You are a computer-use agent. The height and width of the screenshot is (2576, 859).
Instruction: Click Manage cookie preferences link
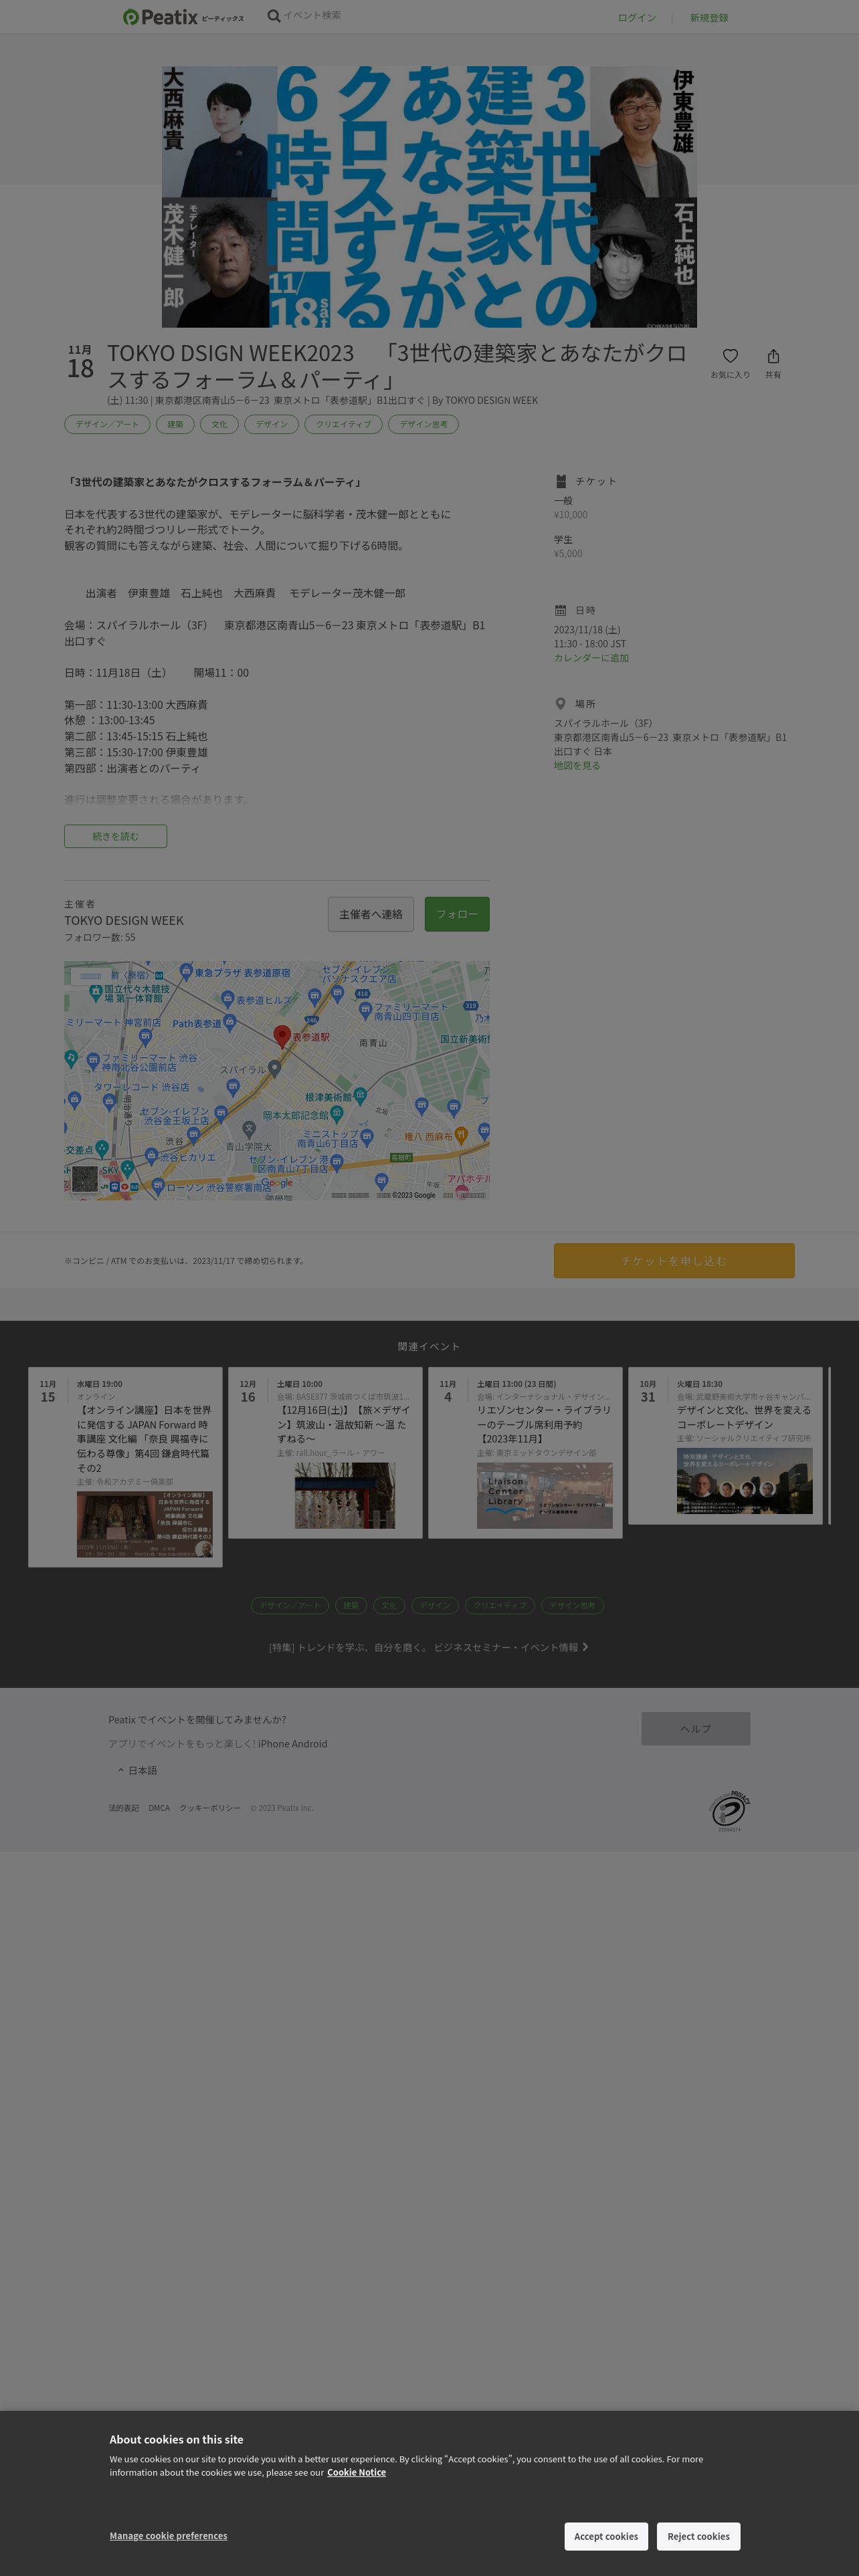168,2535
